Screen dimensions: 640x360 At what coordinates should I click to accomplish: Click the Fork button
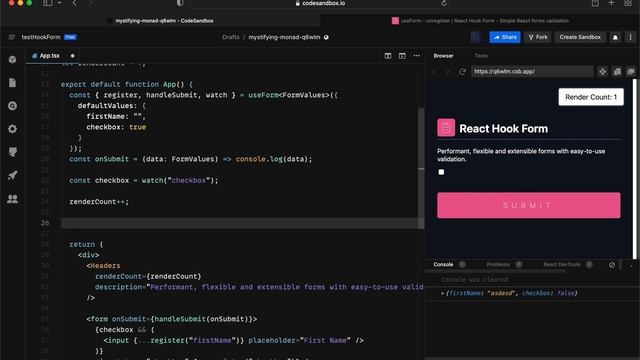[538, 37]
